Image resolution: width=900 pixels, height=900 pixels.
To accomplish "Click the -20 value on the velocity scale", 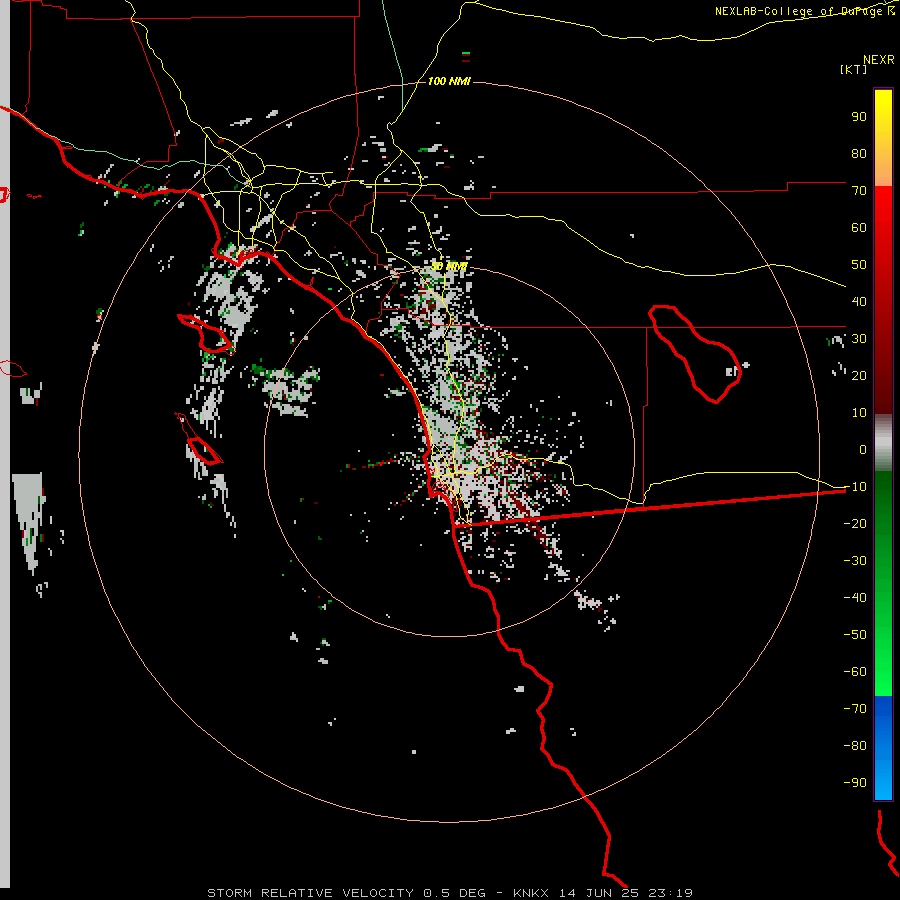I will click(855, 523).
